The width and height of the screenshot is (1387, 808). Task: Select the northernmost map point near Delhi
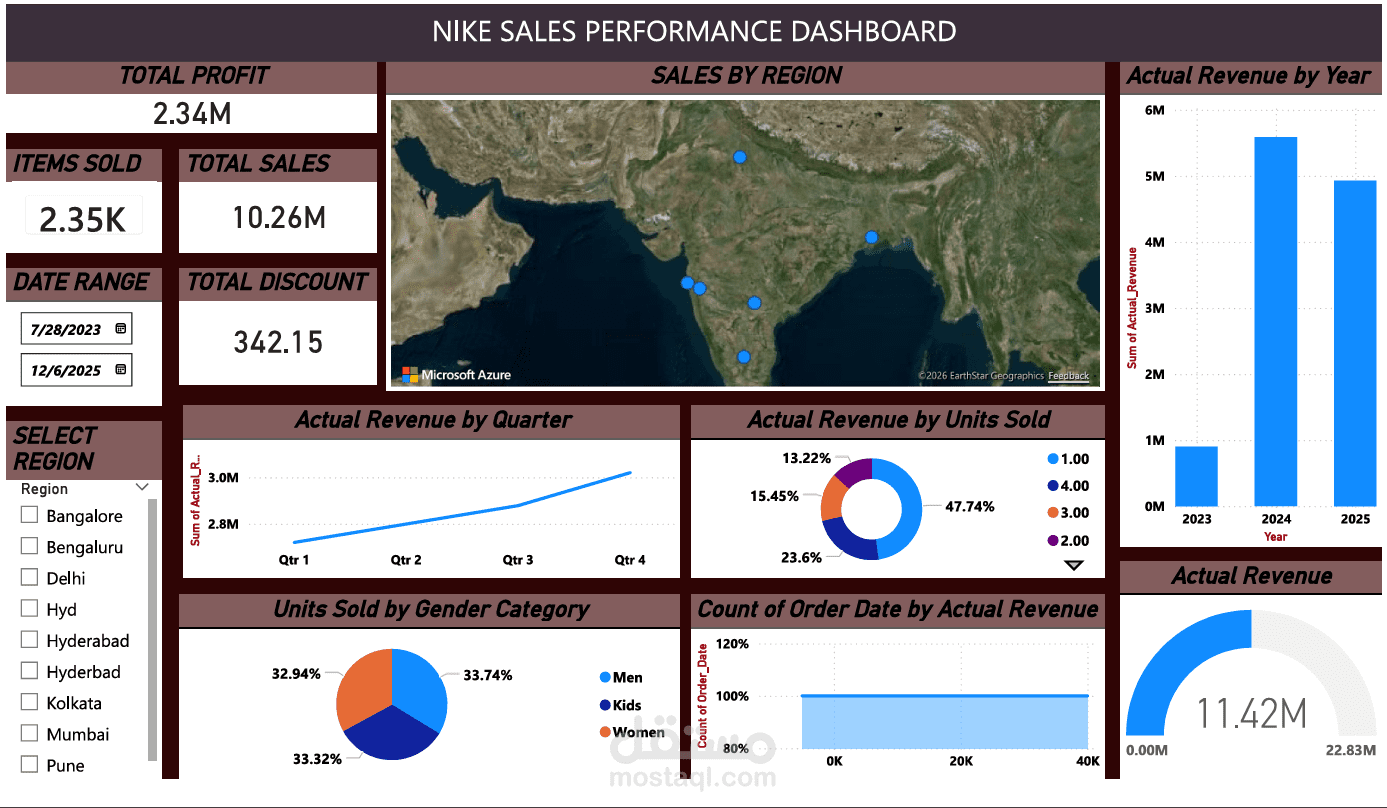pyautogui.click(x=740, y=157)
